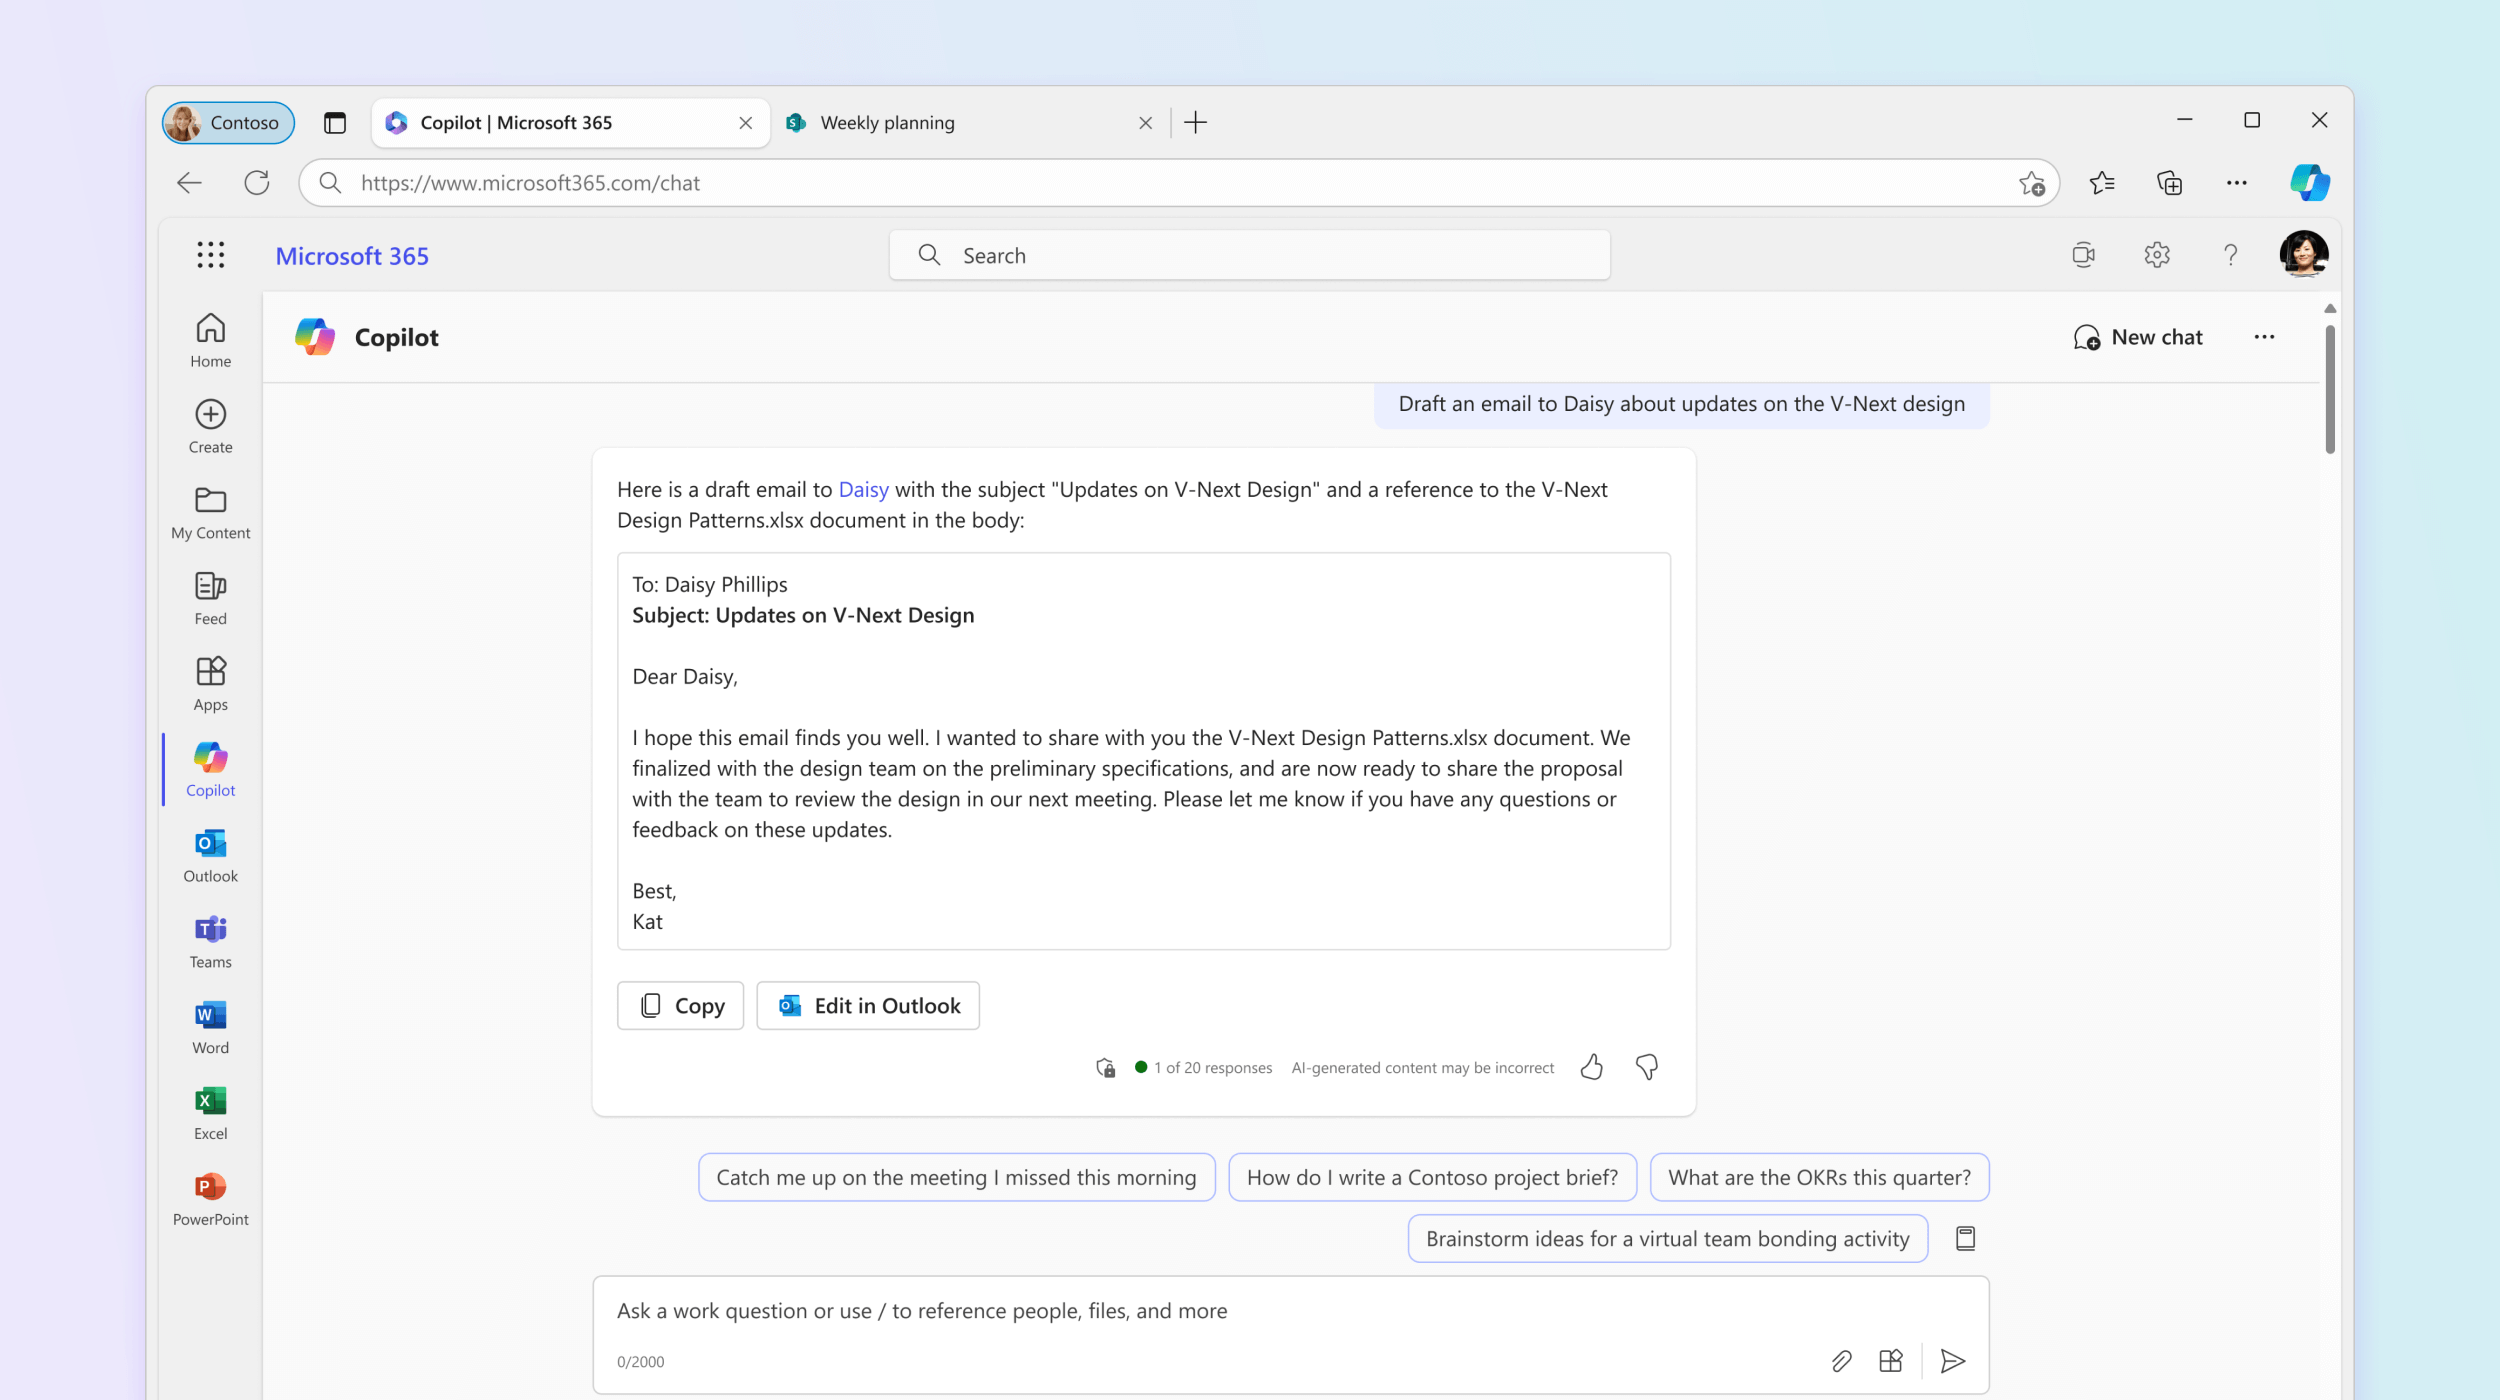The height and width of the screenshot is (1400, 2500).
Task: Give a thumbs down on the response
Action: 1646,1067
